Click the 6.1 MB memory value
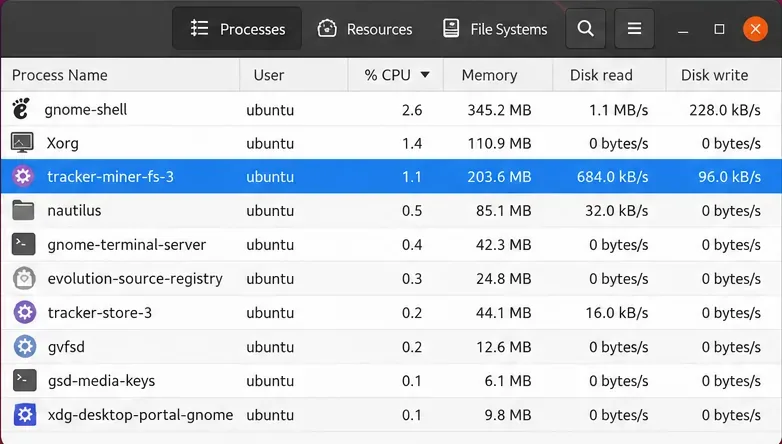 [x=508, y=381]
